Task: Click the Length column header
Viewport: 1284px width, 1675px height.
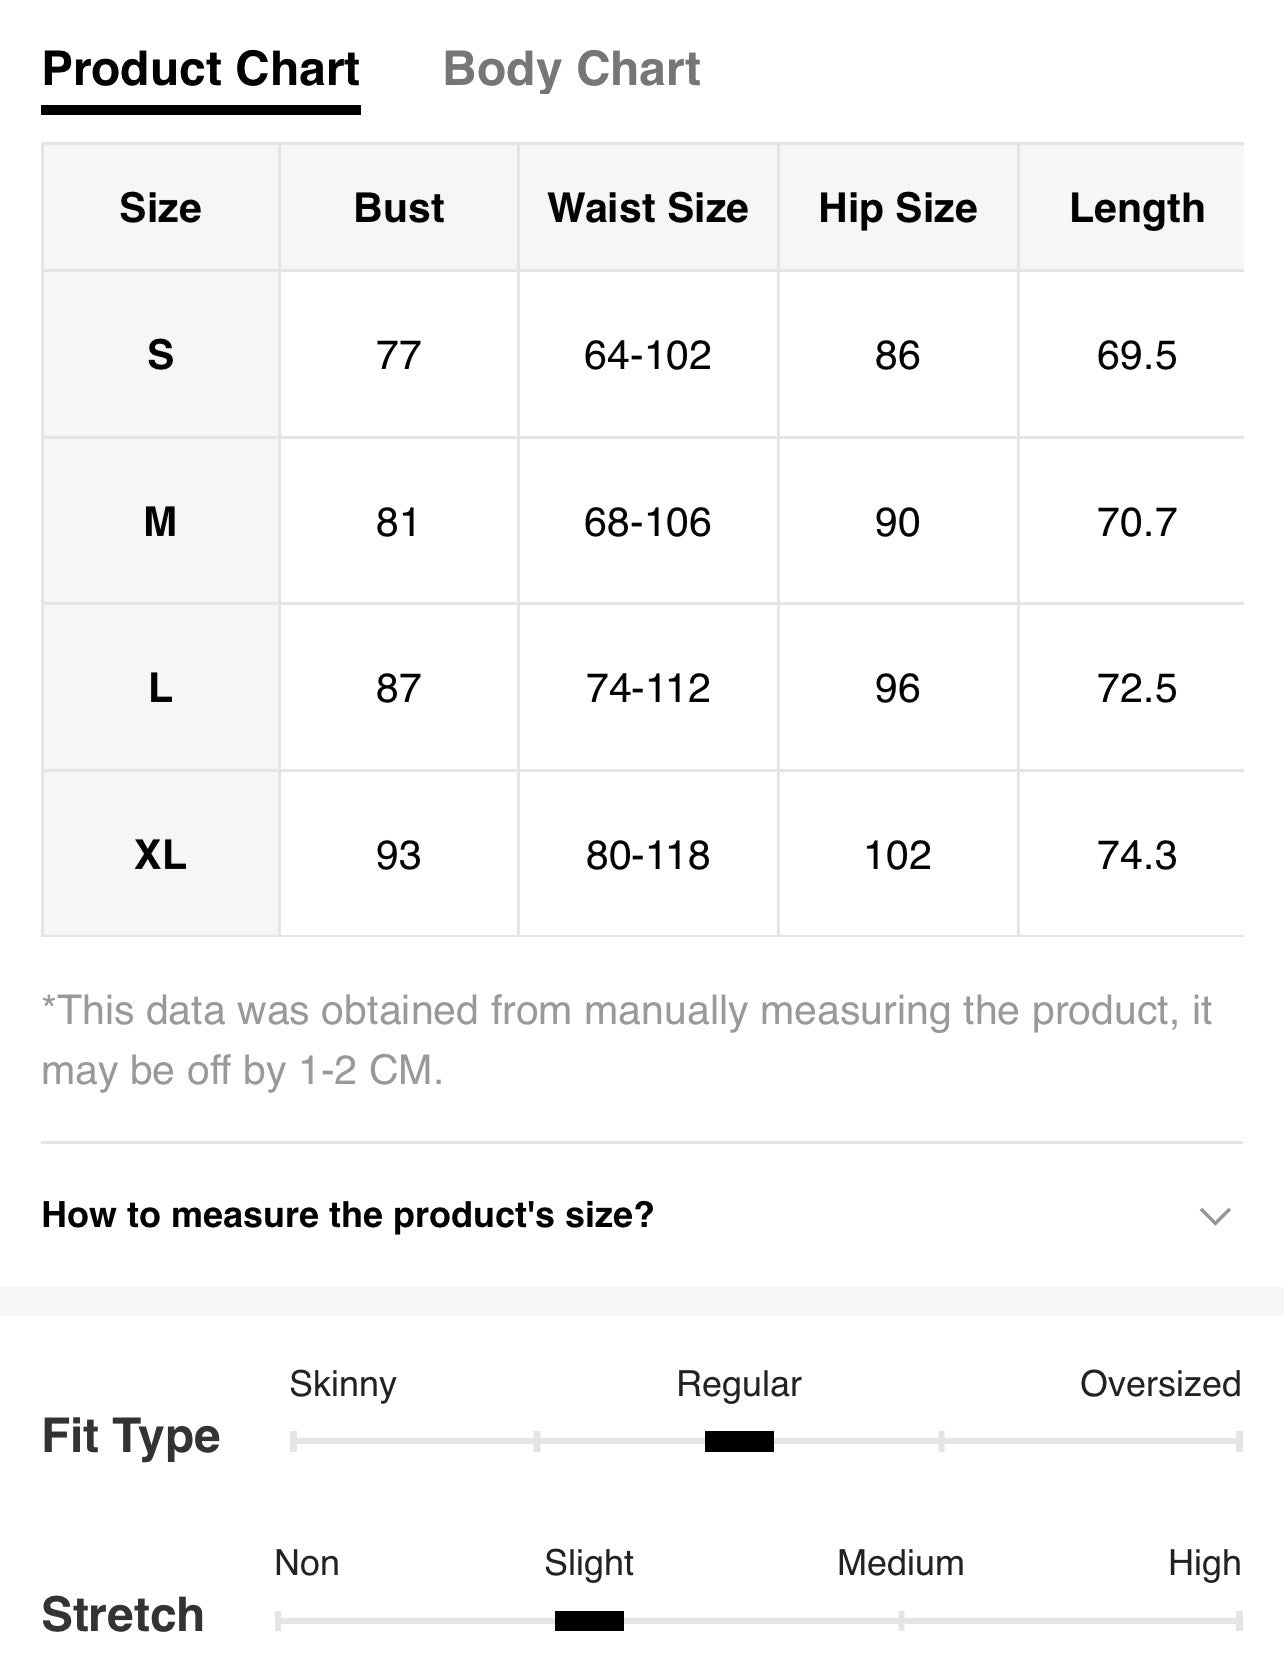Action: (1137, 208)
